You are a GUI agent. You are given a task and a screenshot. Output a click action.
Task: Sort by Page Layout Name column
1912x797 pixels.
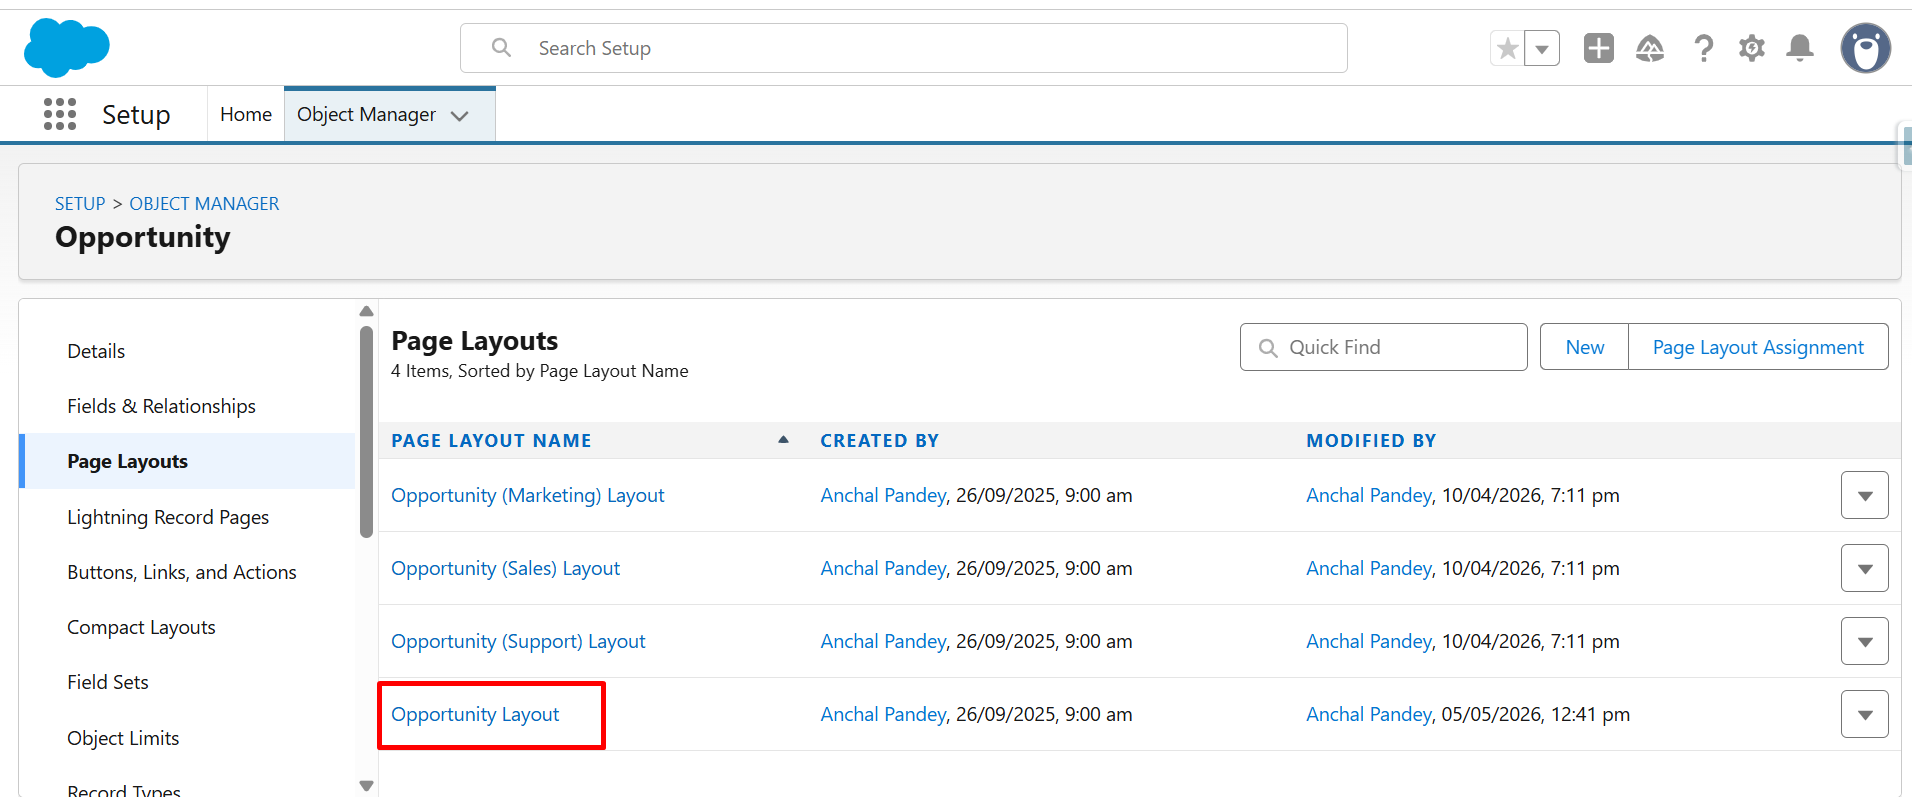(x=491, y=441)
